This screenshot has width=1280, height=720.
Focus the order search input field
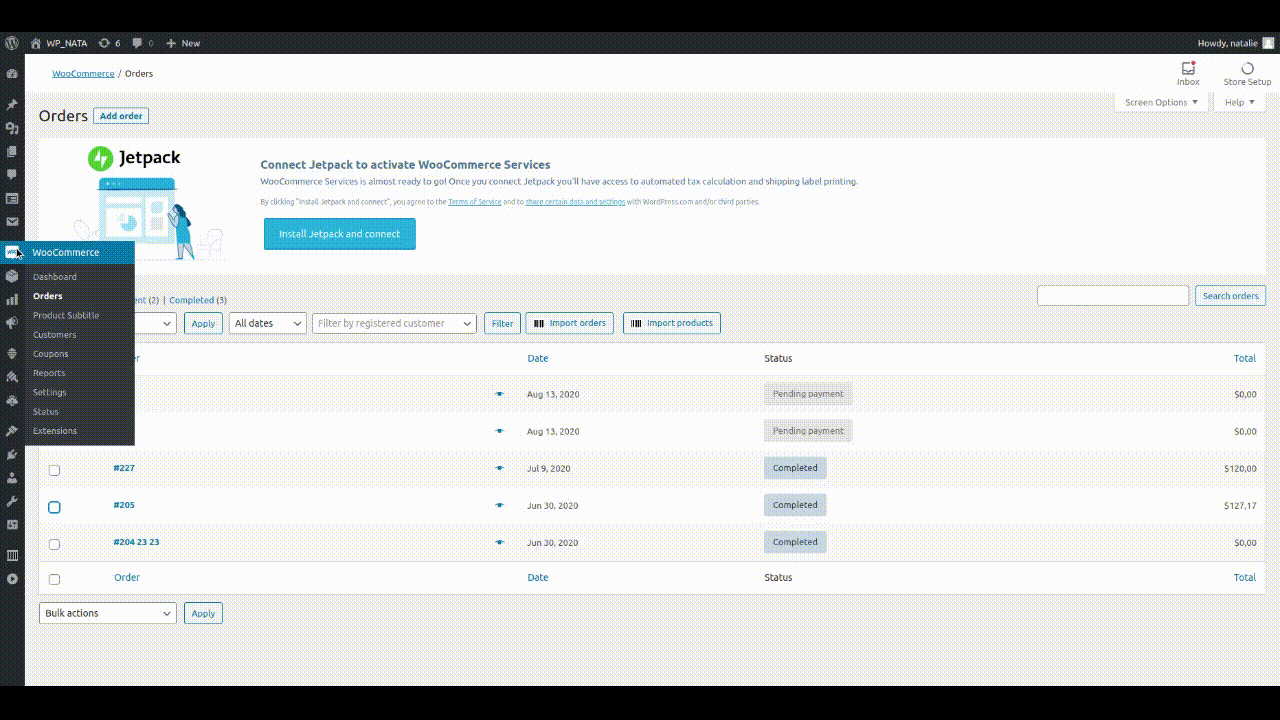(x=1113, y=296)
